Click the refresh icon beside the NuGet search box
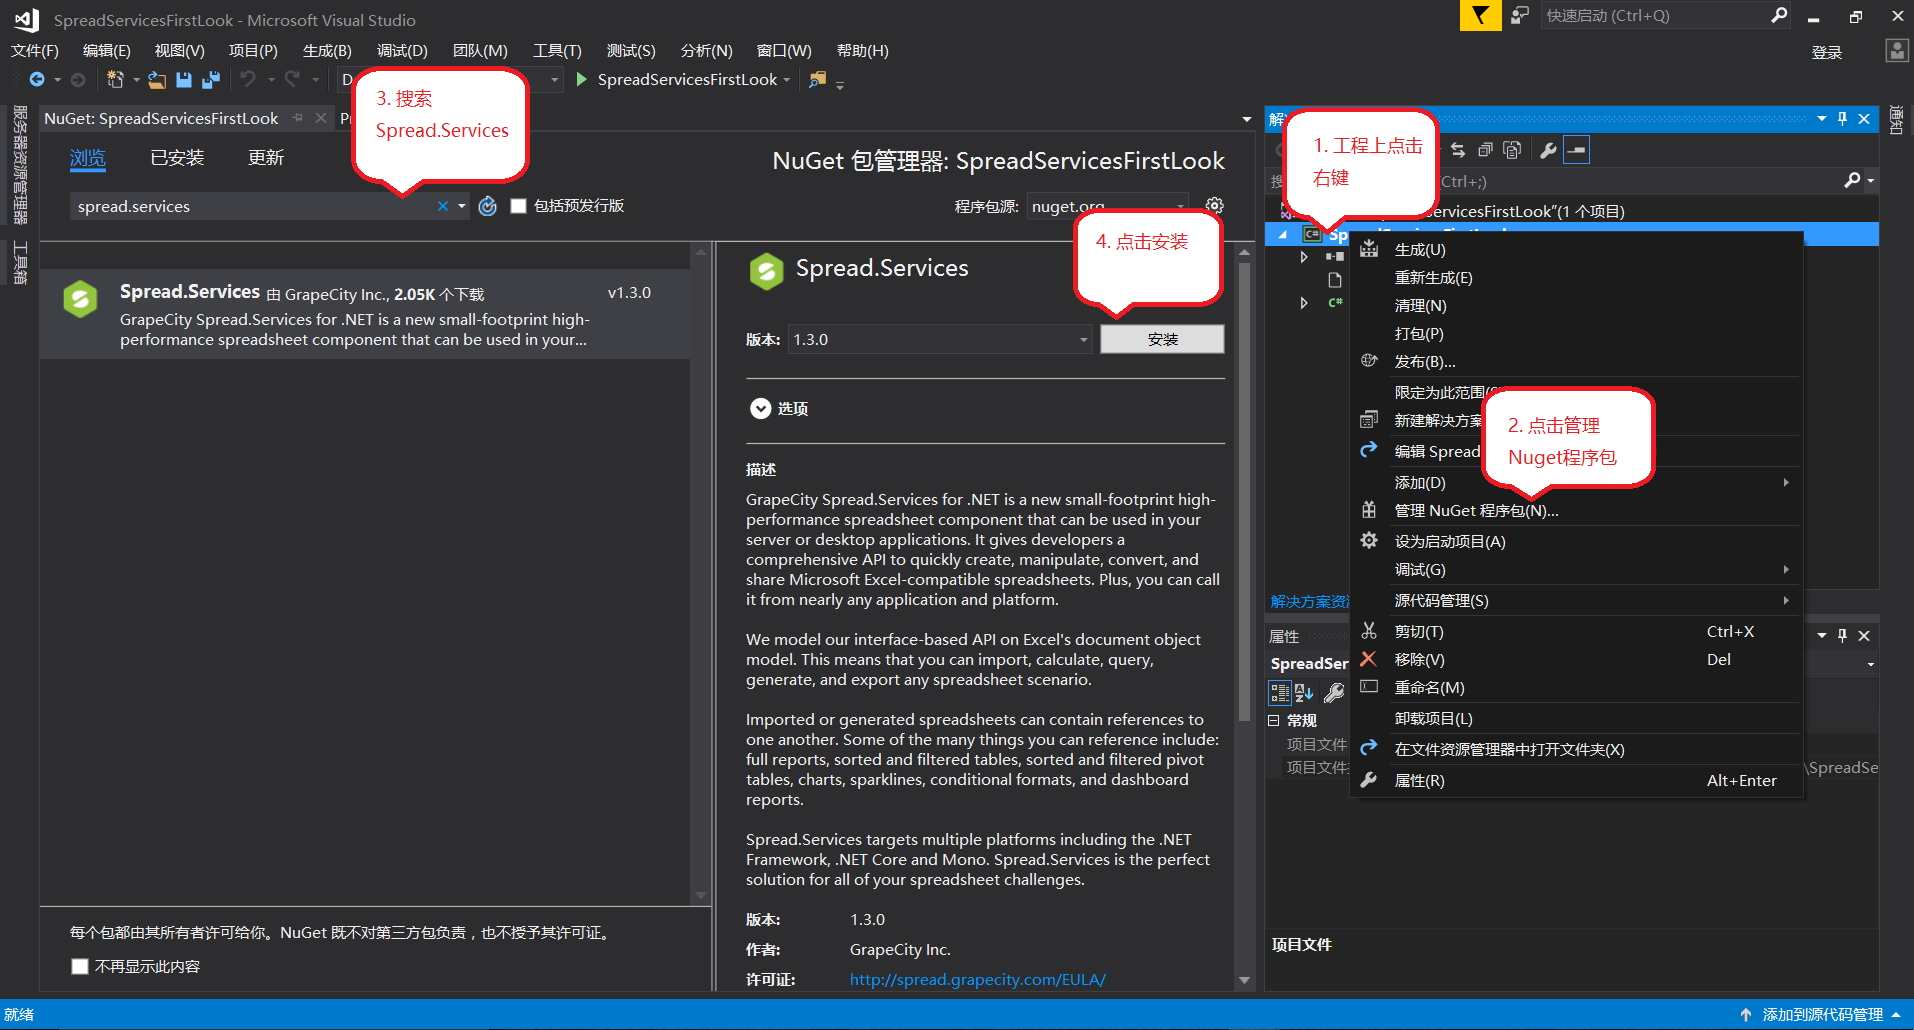Viewport: 1914px width, 1030px height. tap(487, 206)
